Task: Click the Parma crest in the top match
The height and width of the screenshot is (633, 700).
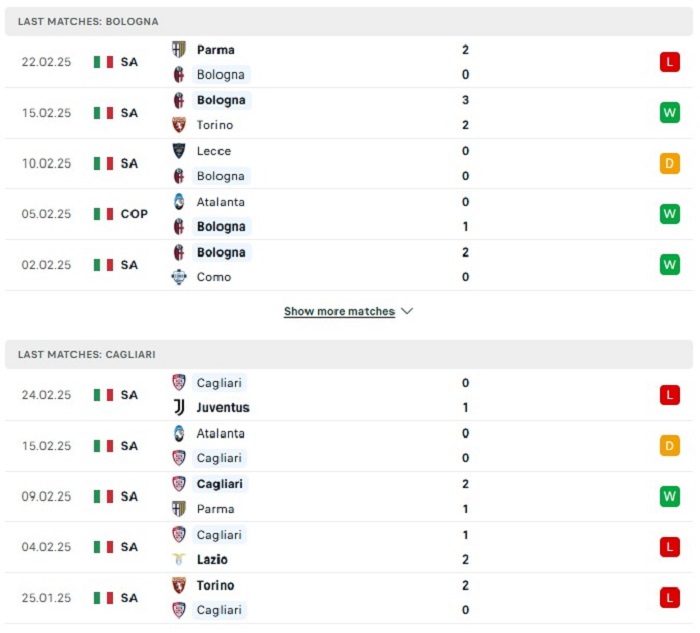Action: click(x=179, y=49)
